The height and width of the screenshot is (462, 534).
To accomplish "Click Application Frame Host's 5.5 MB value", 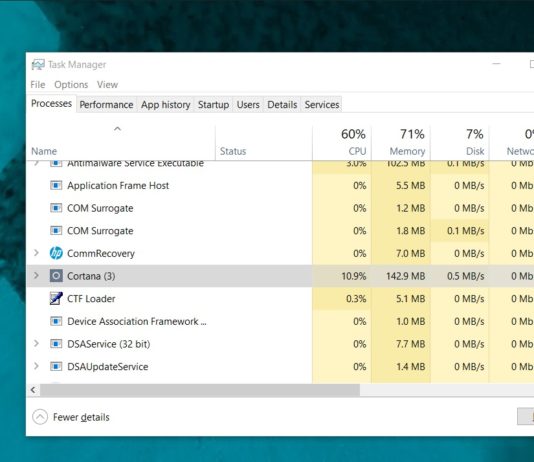I will 411,186.
